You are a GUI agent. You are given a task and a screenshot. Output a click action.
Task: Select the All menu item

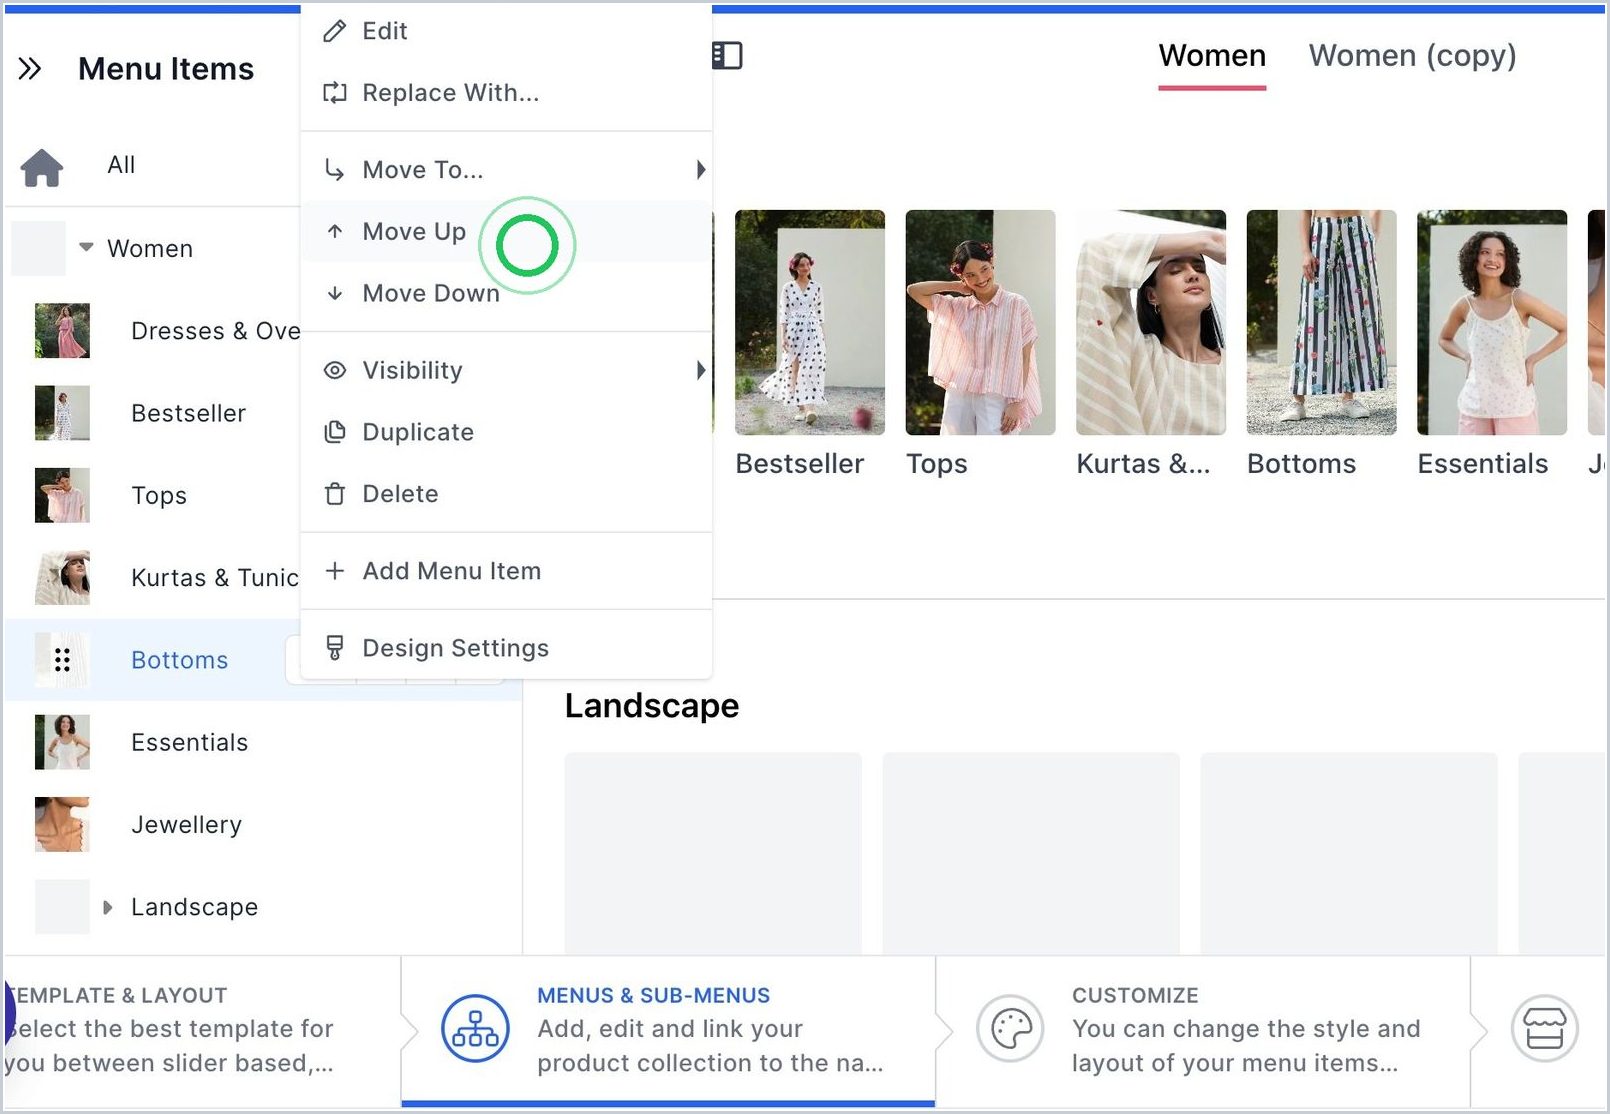pyautogui.click(x=121, y=165)
